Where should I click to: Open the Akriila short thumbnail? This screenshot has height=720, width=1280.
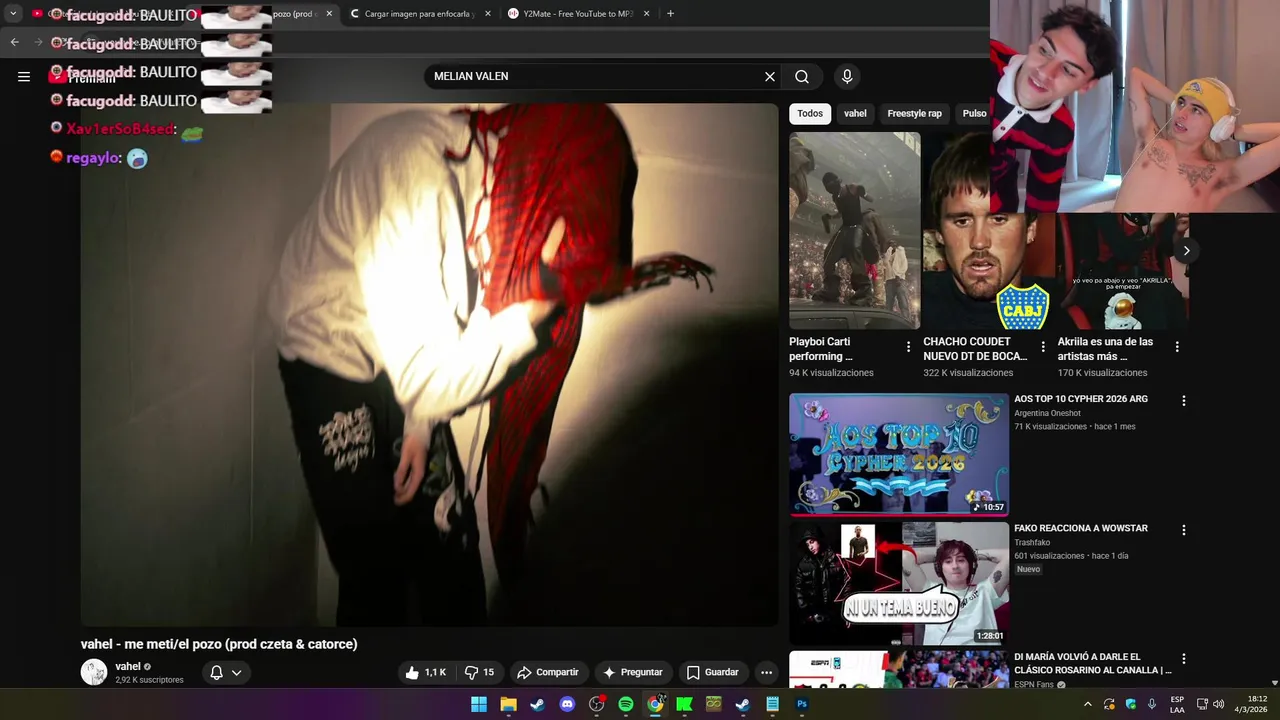point(1123,271)
